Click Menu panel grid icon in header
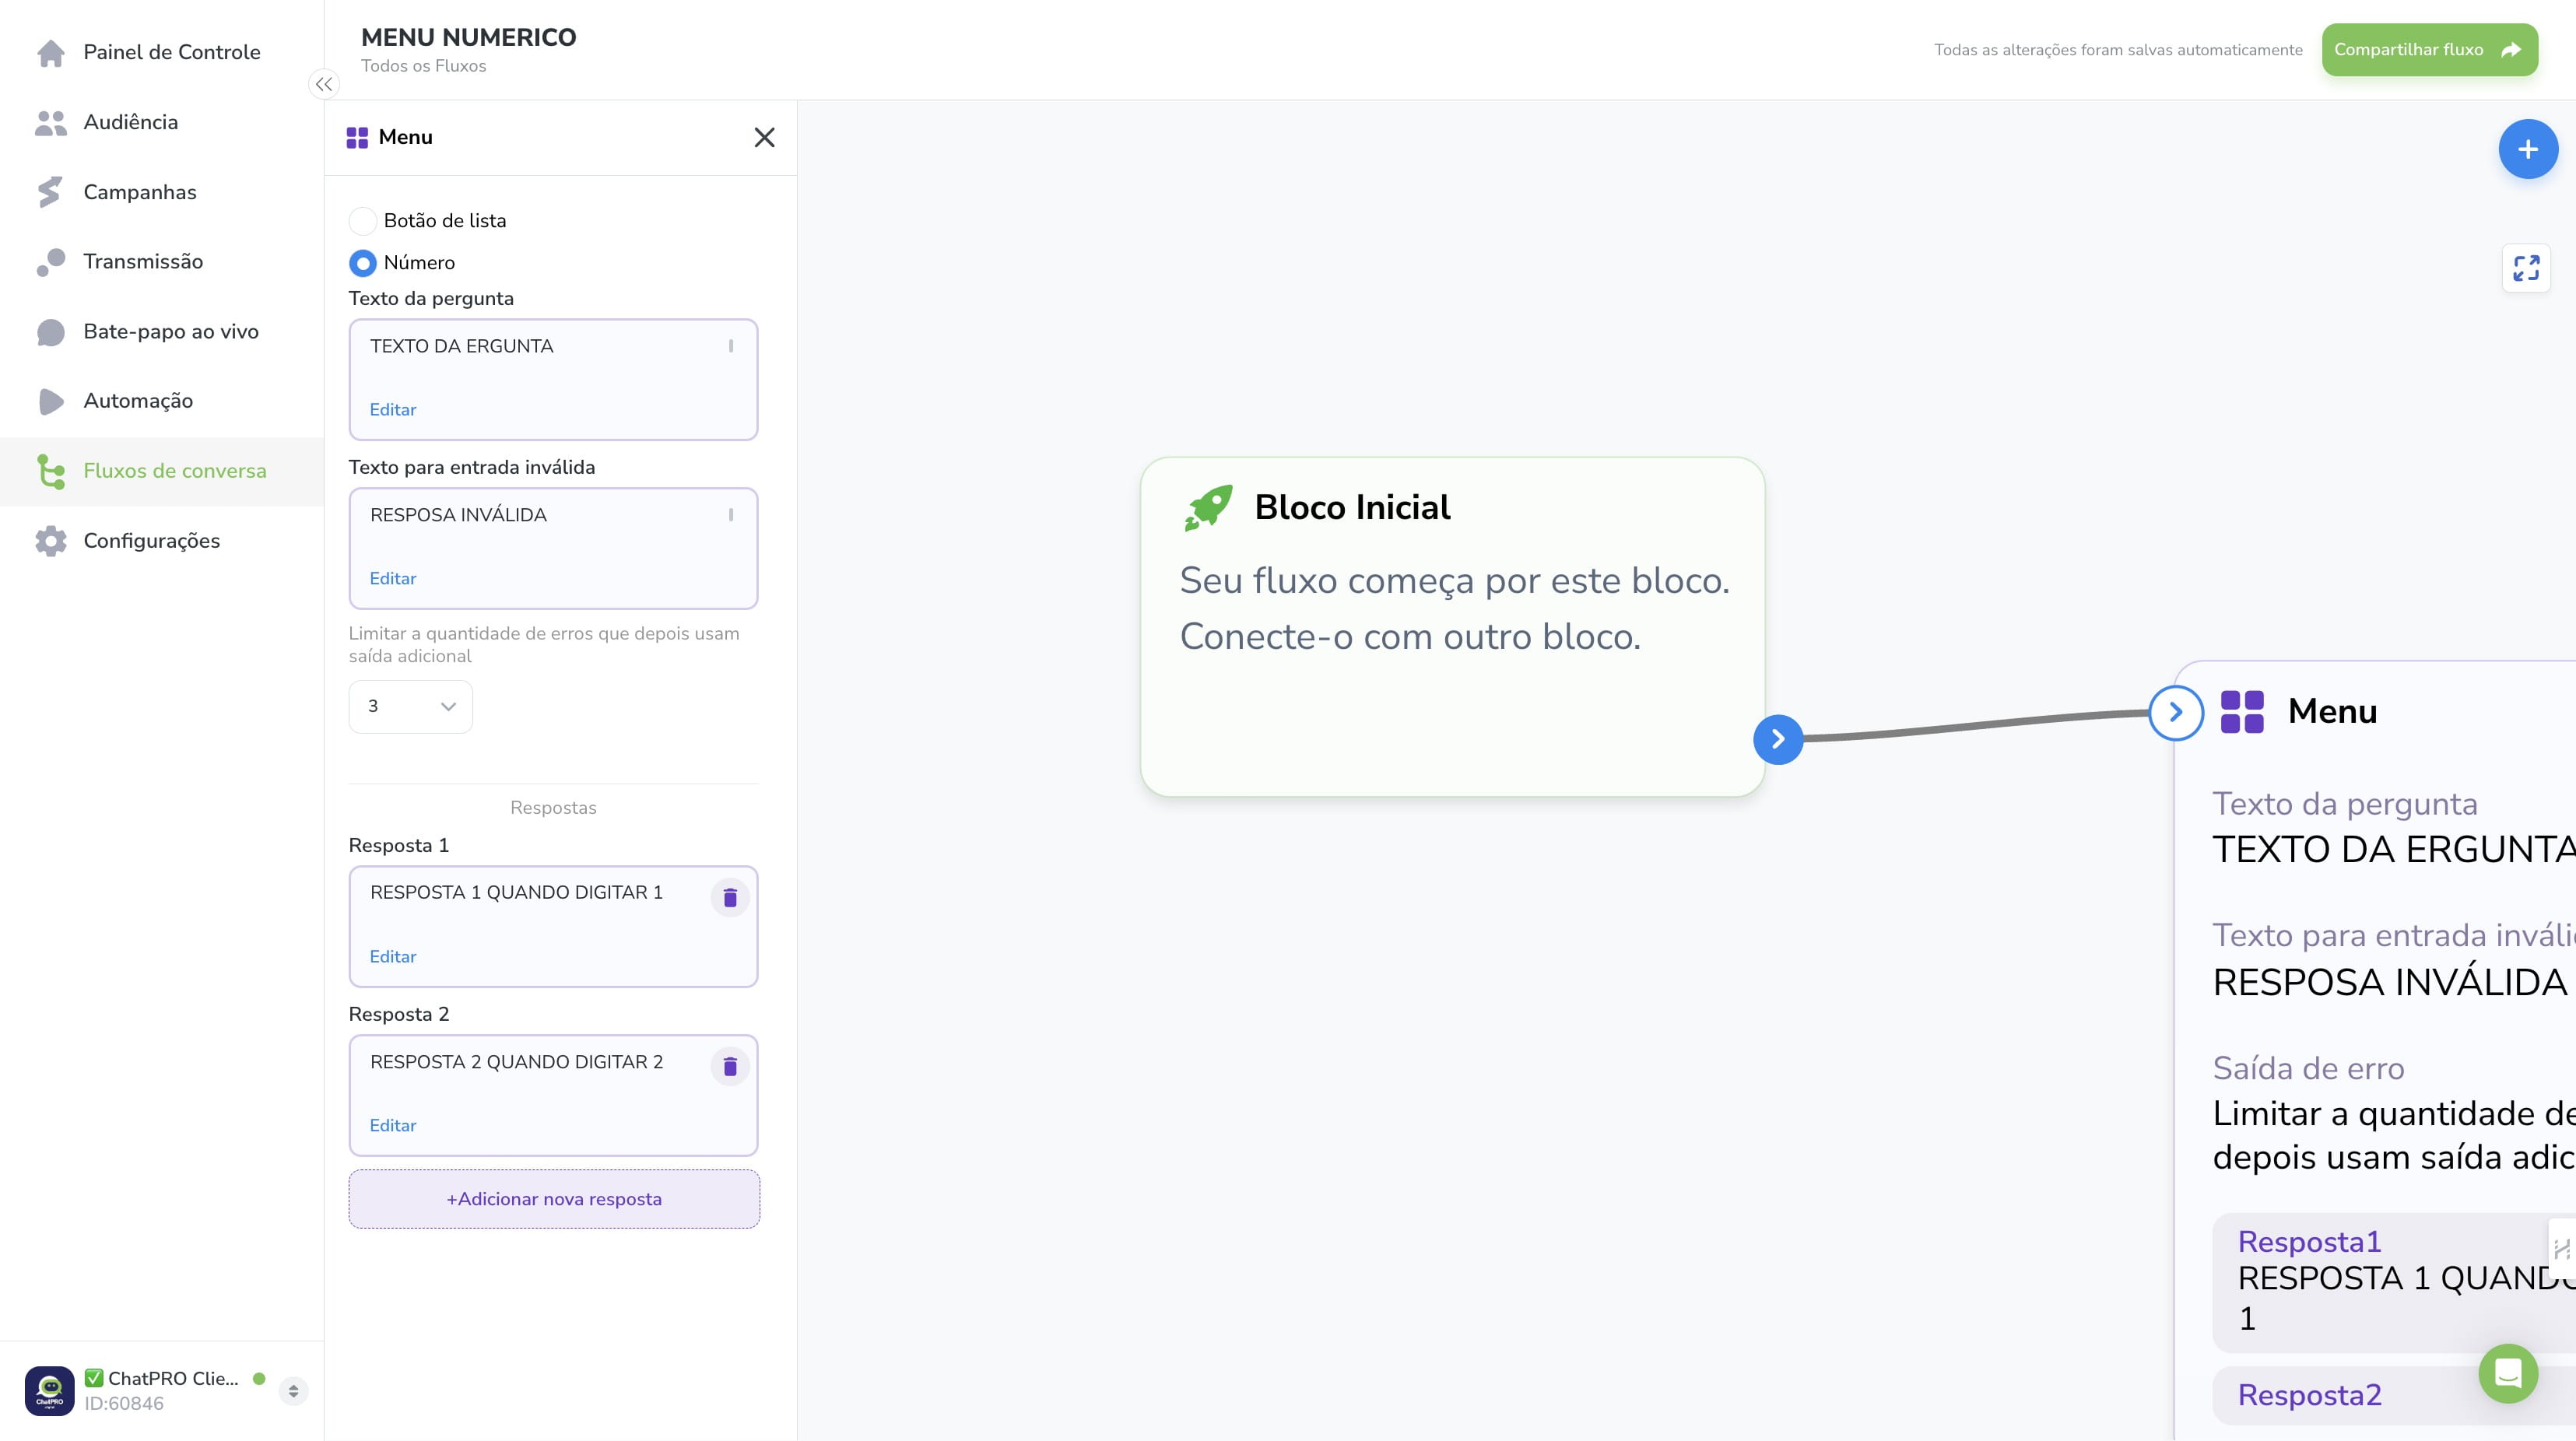This screenshot has height=1441, width=2576. (357, 138)
